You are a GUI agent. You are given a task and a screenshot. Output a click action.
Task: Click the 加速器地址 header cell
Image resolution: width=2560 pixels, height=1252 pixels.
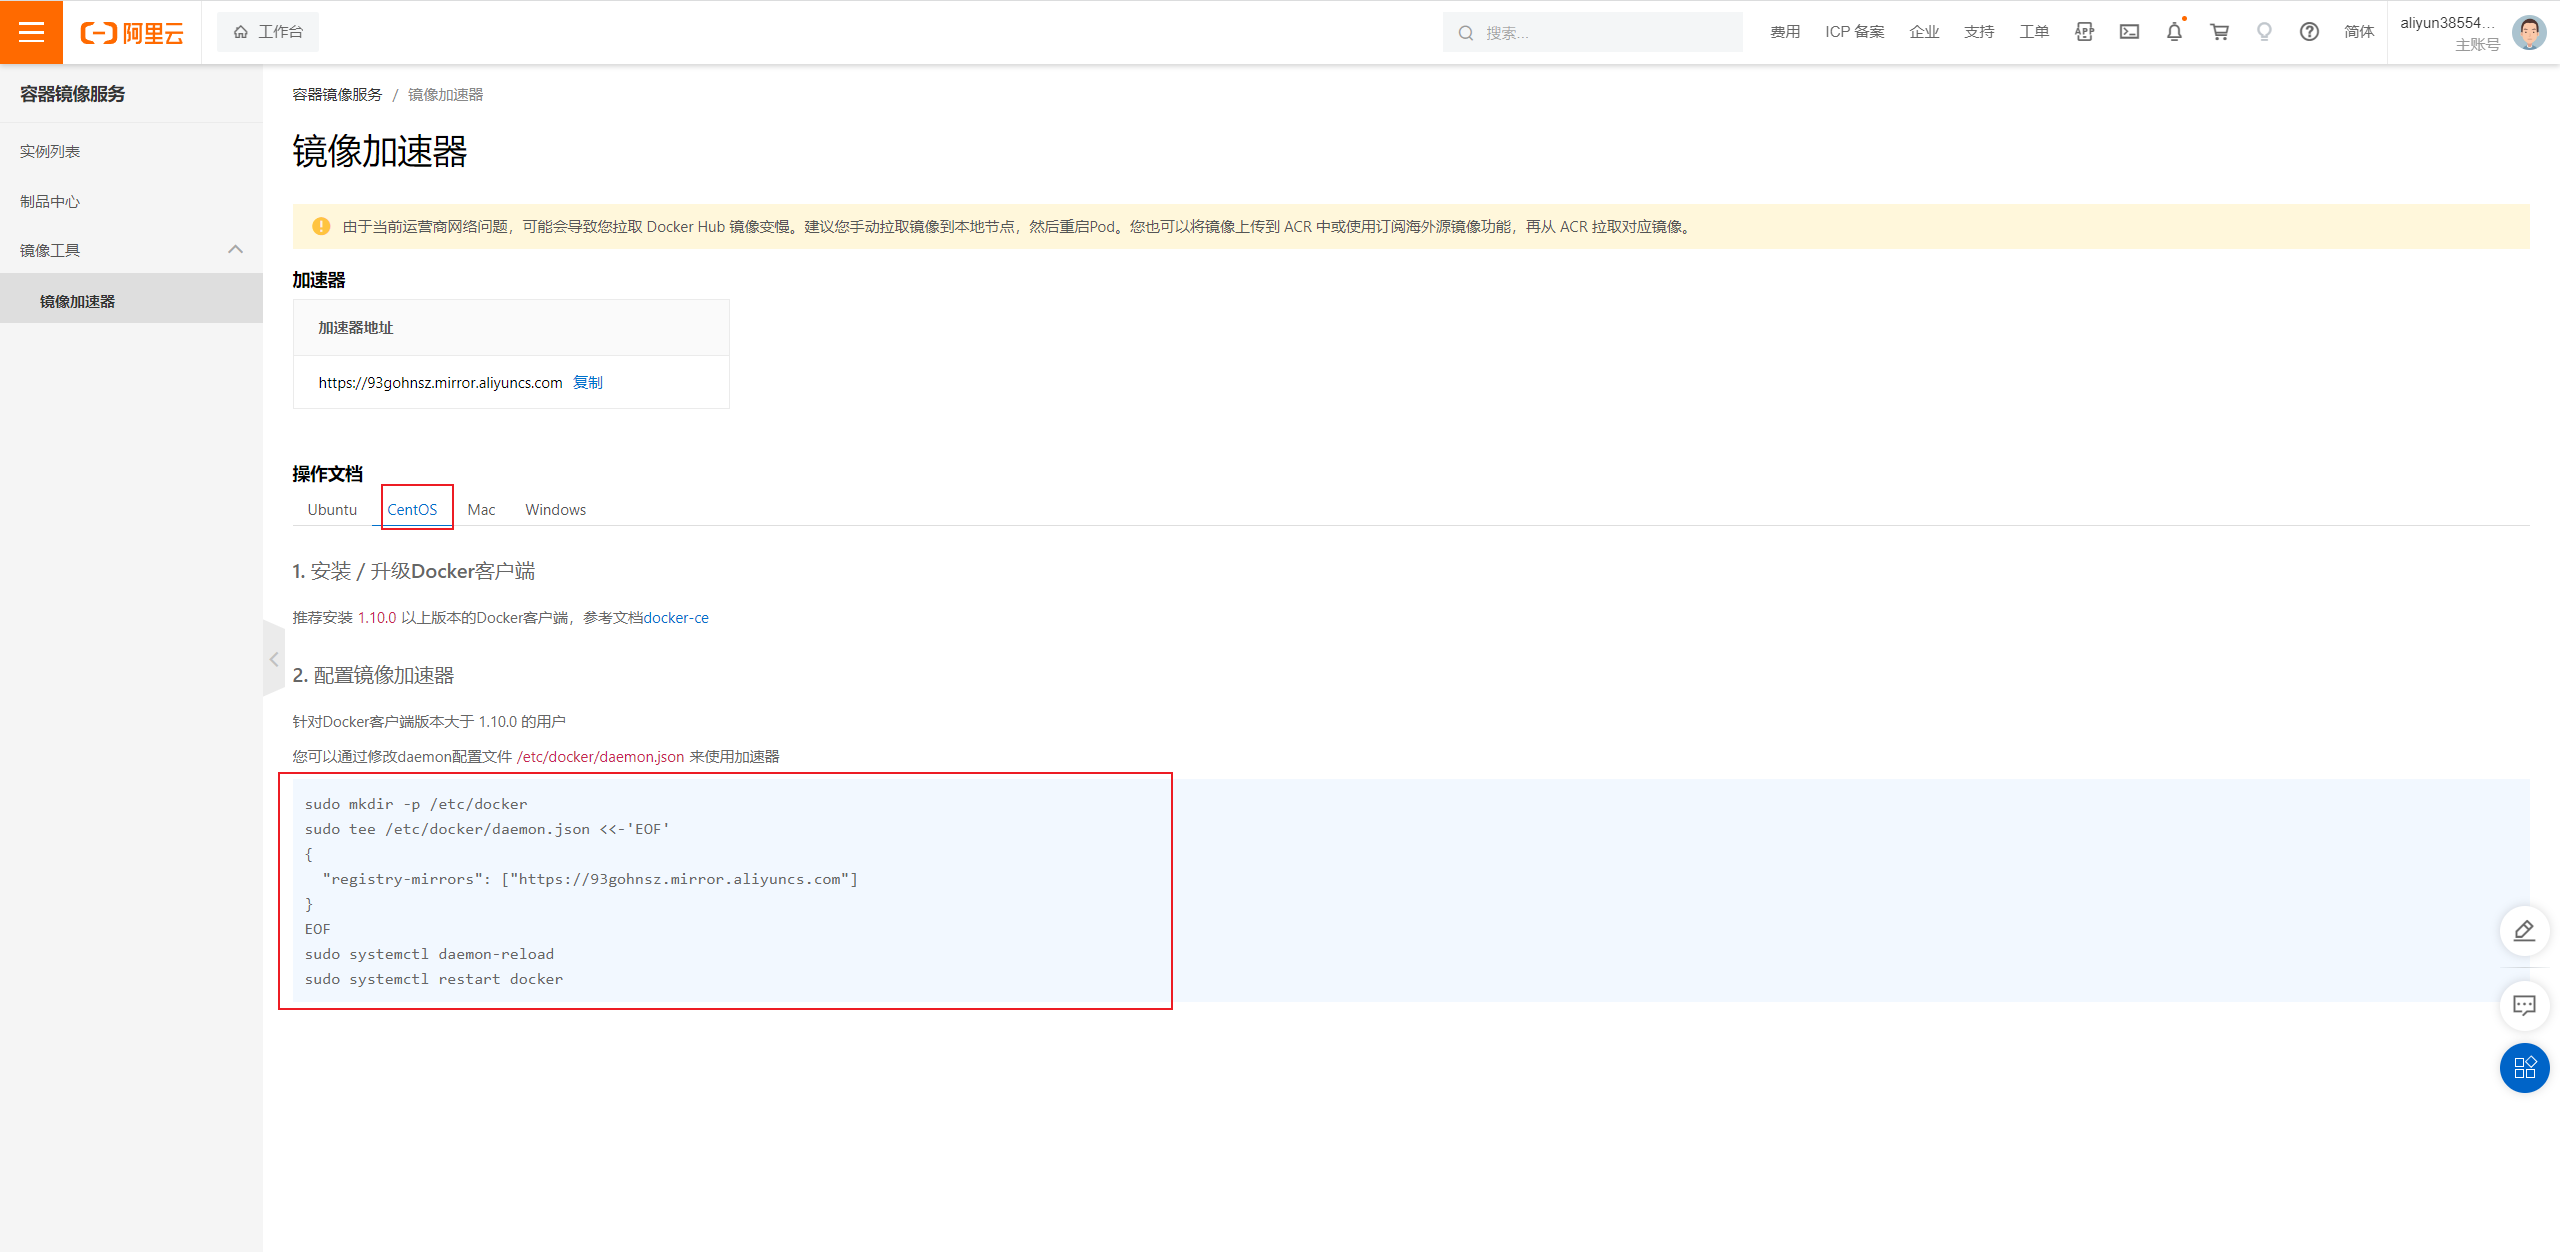coord(511,327)
